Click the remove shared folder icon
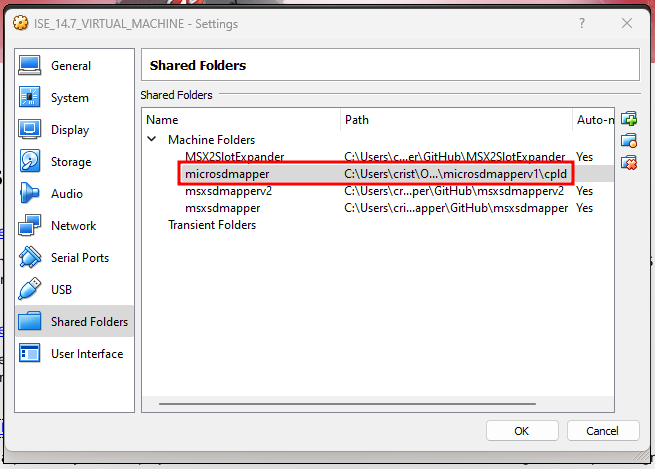 (629, 162)
